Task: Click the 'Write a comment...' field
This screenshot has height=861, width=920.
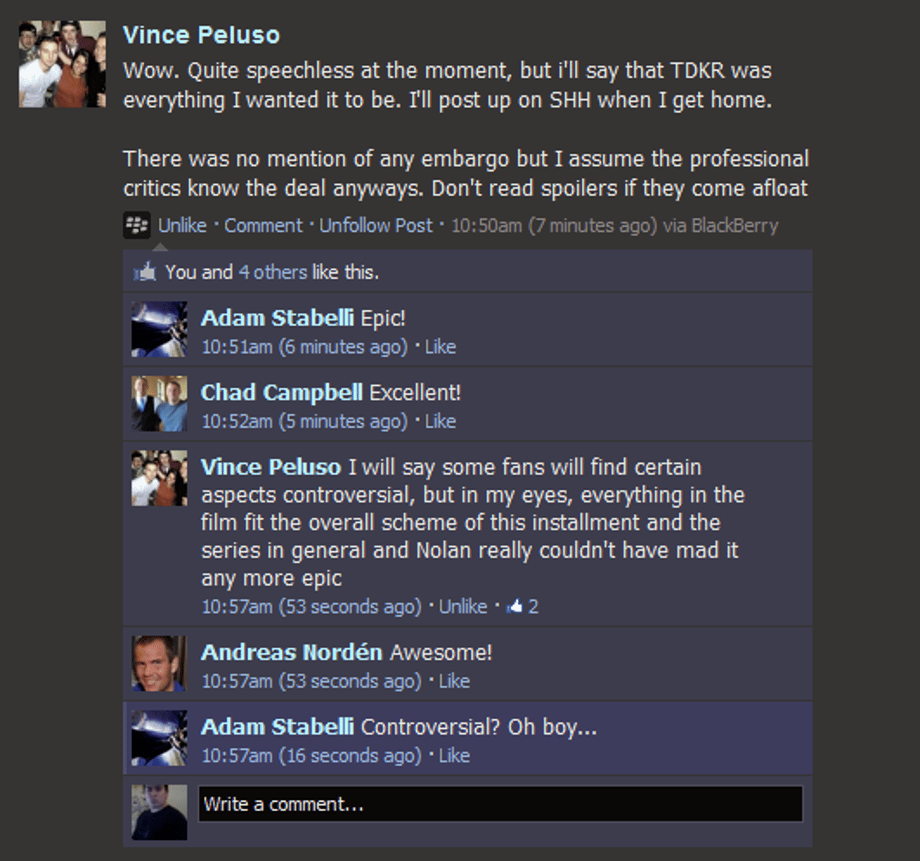Action: pos(500,804)
